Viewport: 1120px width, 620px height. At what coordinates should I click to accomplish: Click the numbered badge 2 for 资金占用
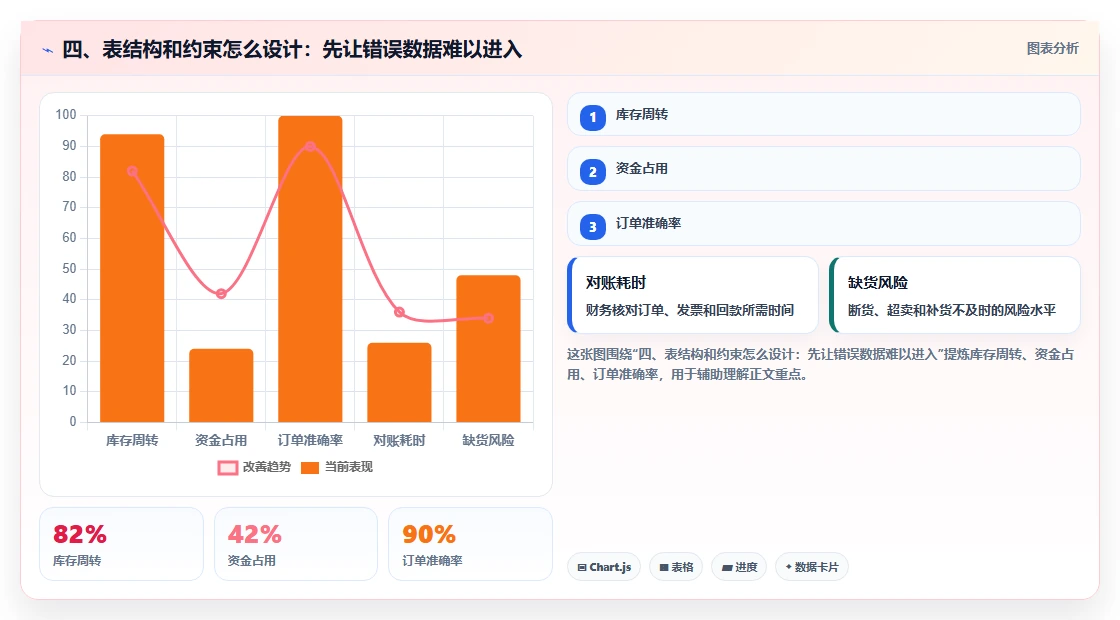(x=593, y=171)
